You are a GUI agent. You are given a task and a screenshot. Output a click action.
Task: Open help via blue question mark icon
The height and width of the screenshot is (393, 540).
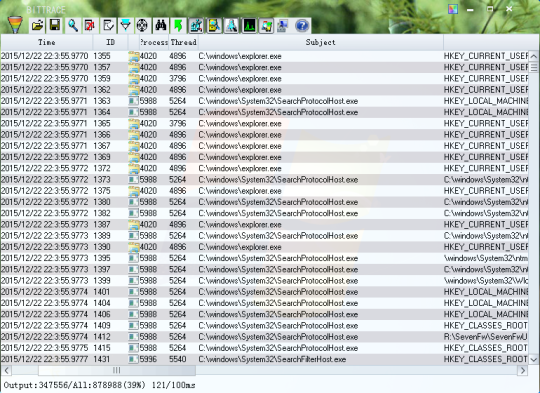(302, 25)
